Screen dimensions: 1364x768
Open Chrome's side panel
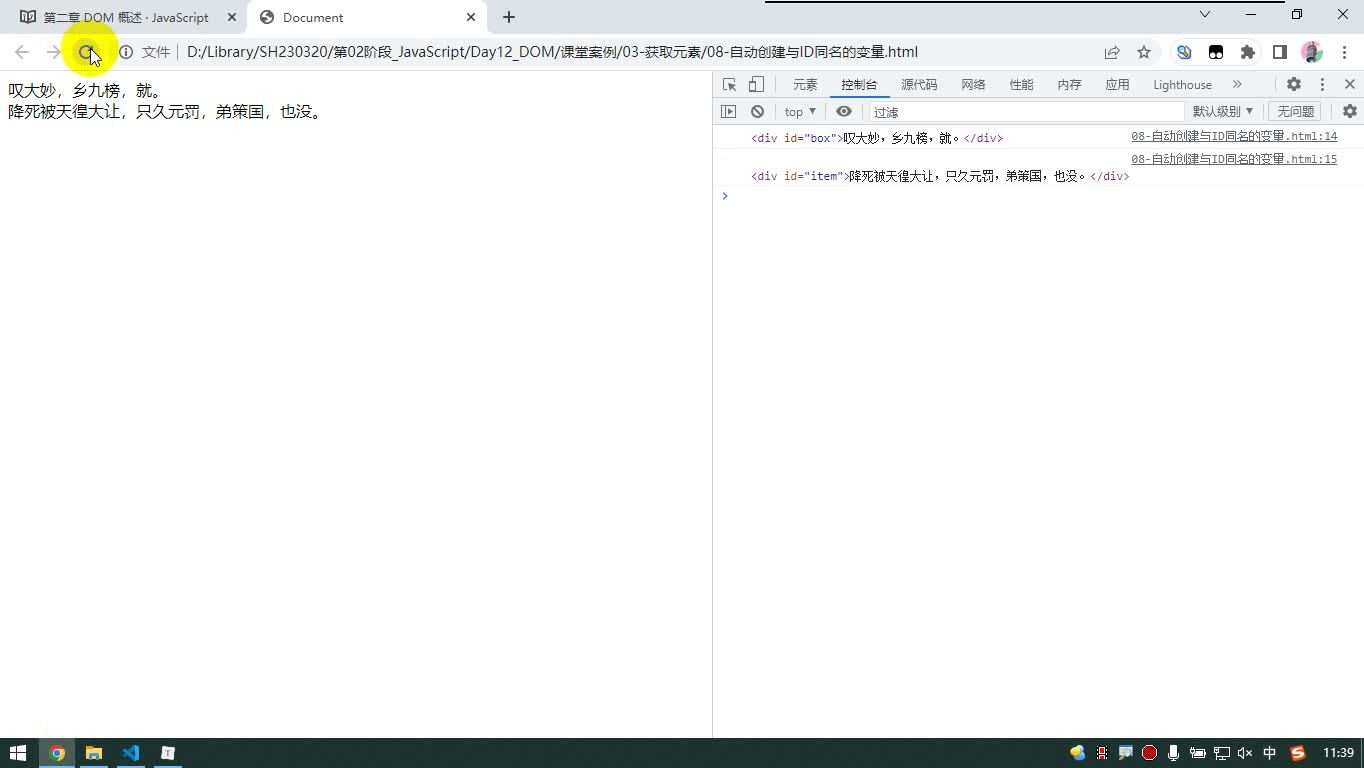click(x=1280, y=52)
